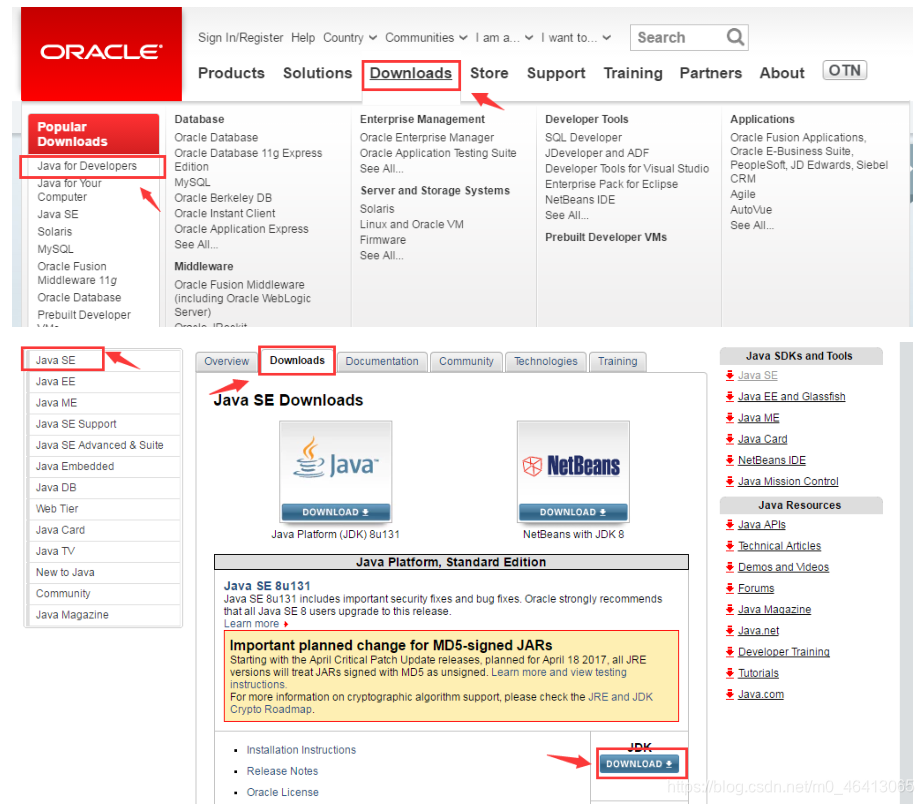The height and width of the screenshot is (805, 924).
Task: Open the 'I am a...' dropdown
Action: [504, 38]
